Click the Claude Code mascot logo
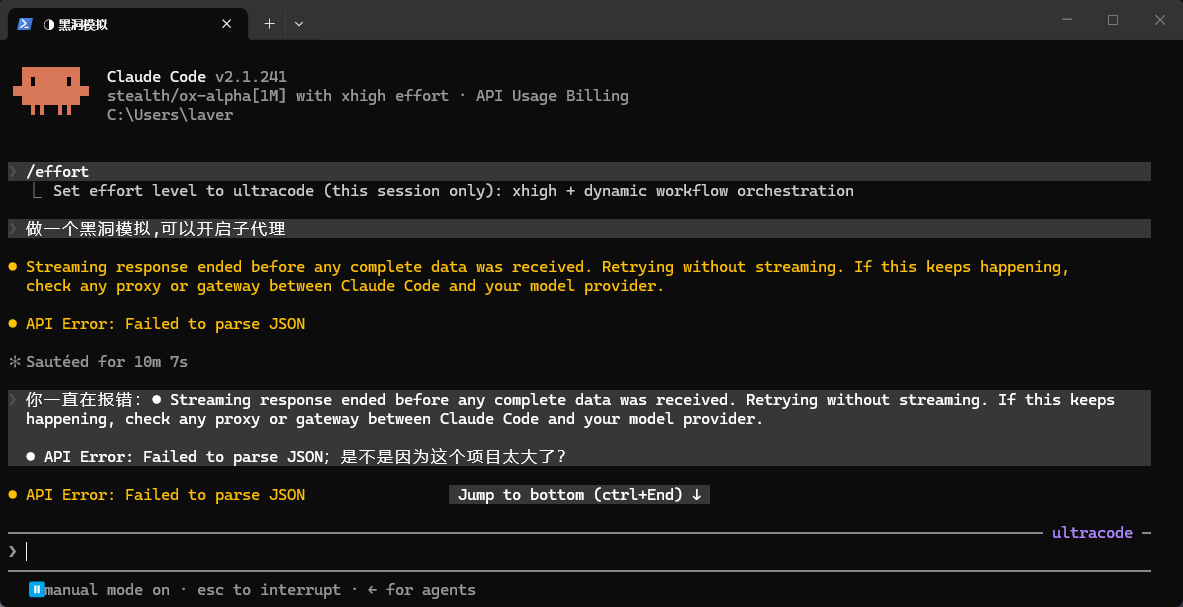 coord(47,90)
